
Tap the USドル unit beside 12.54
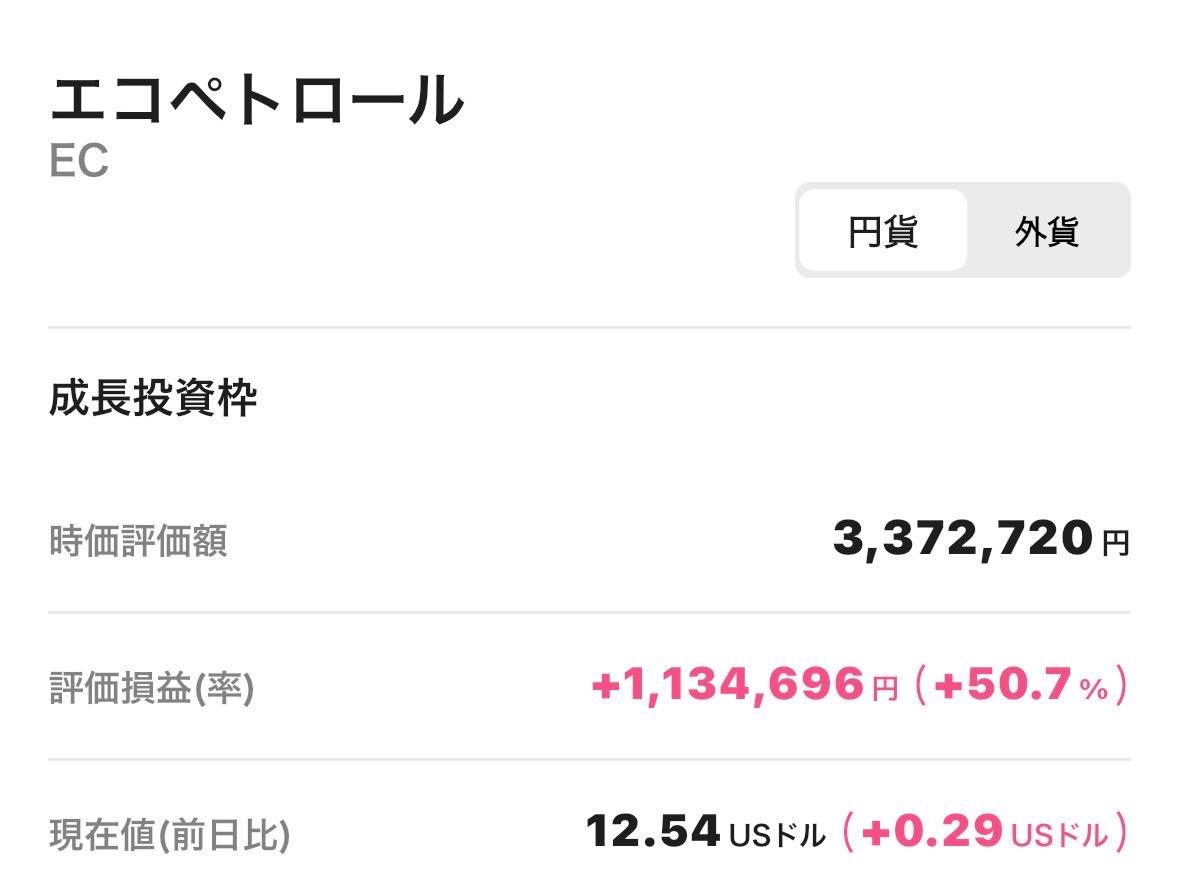click(778, 835)
